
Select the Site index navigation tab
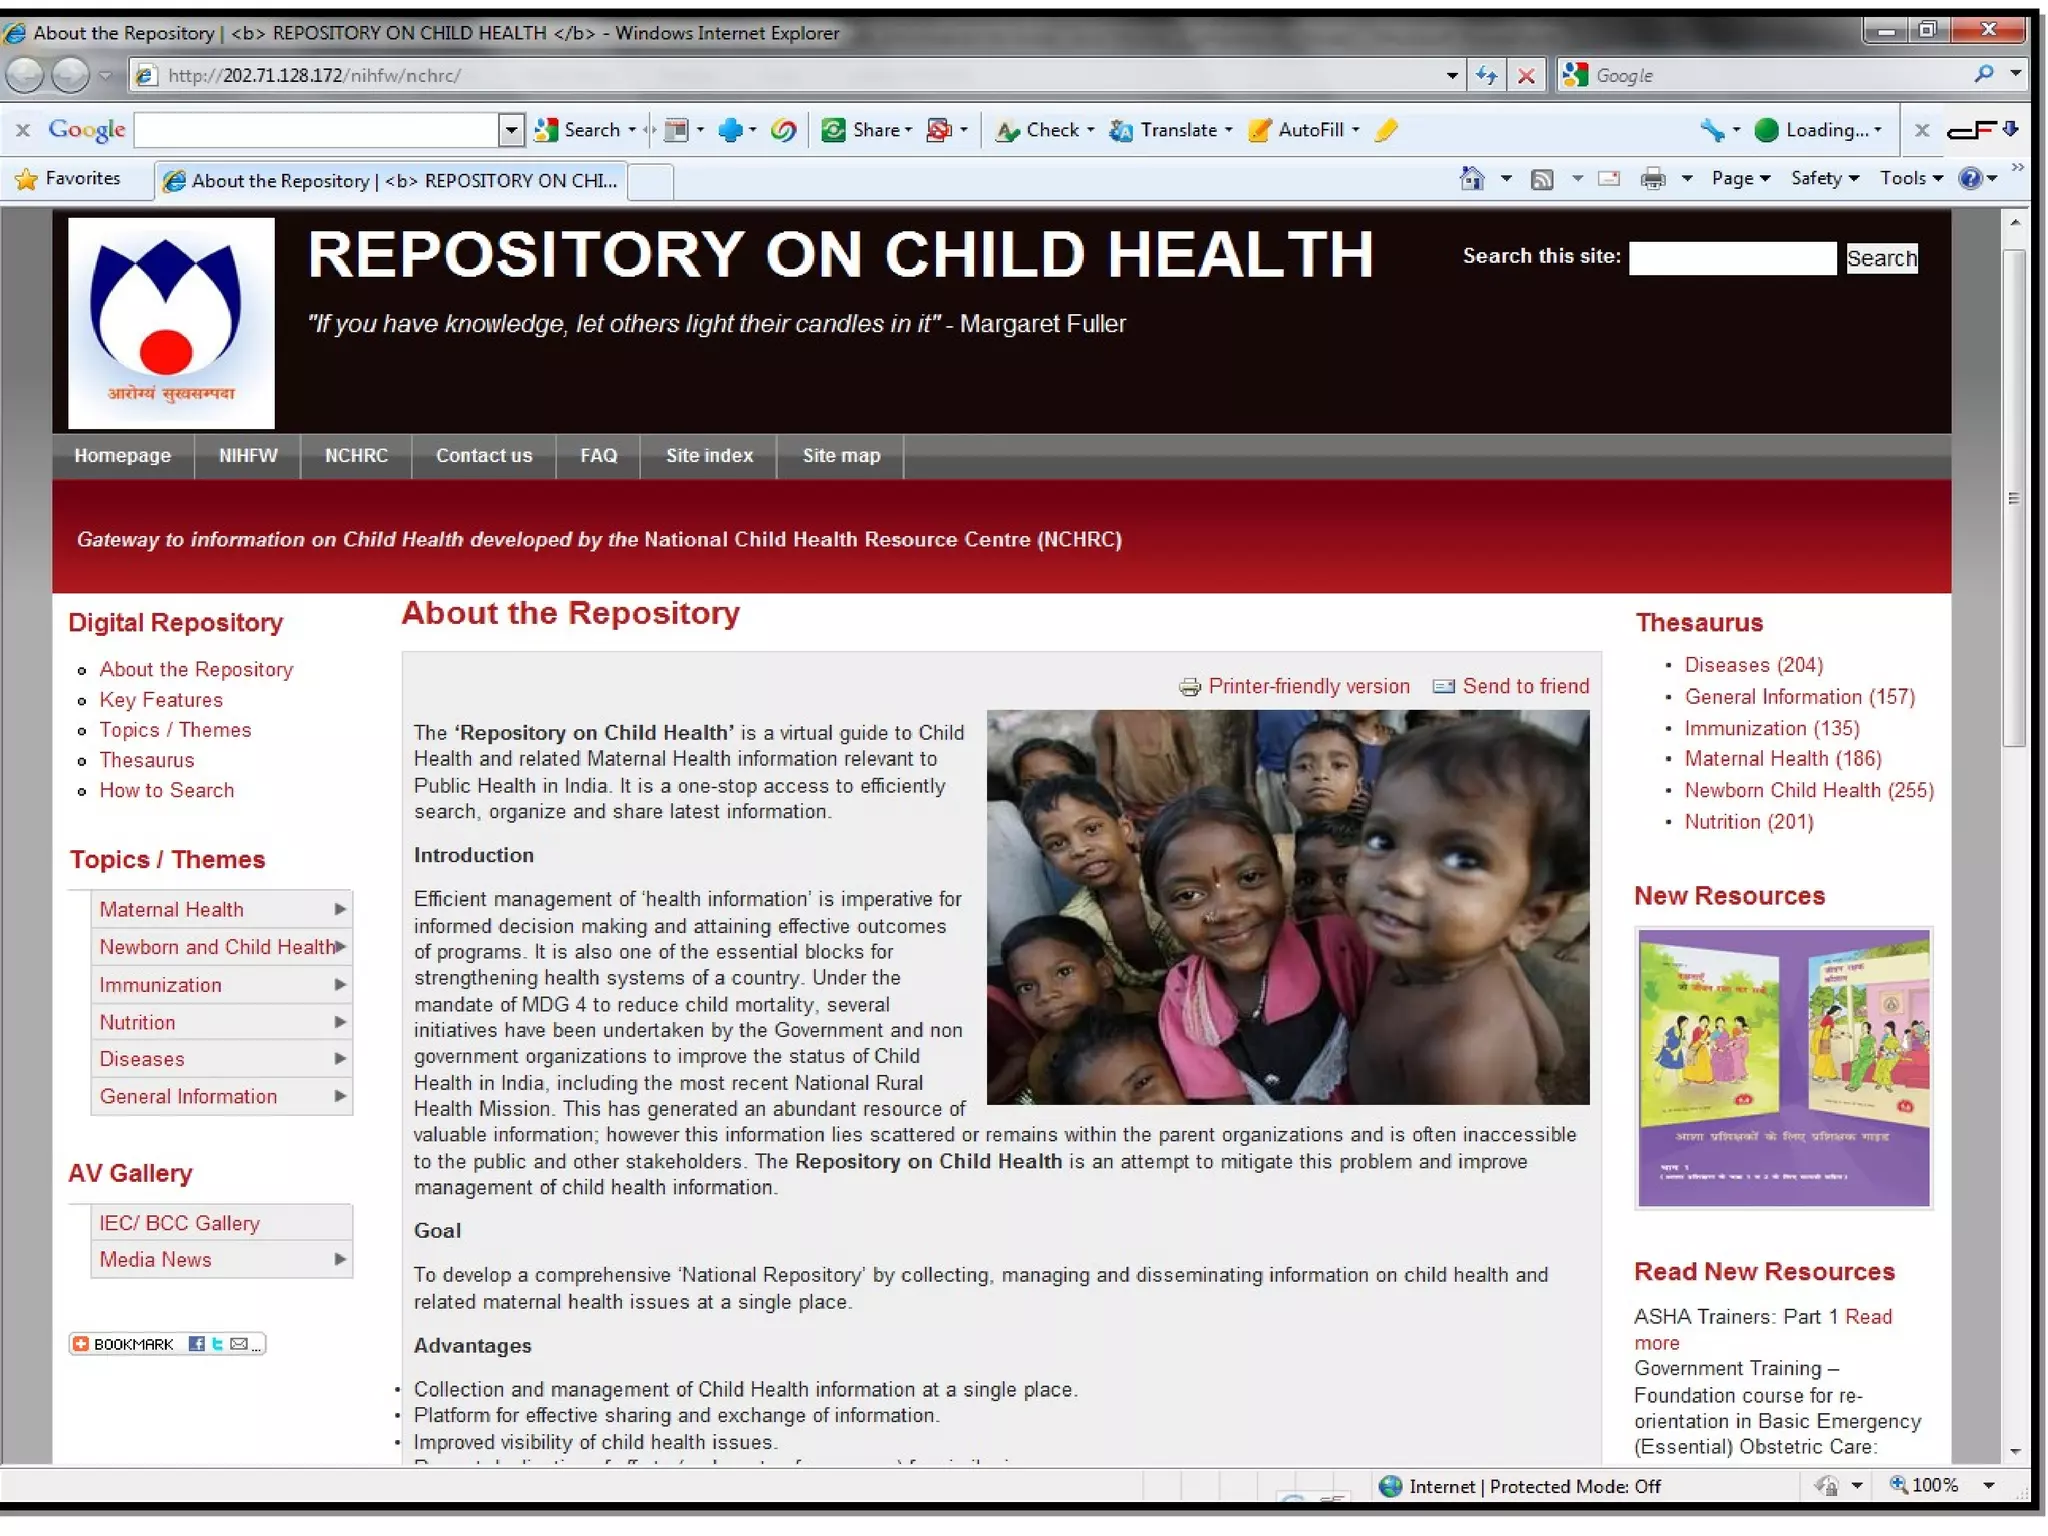[709, 456]
